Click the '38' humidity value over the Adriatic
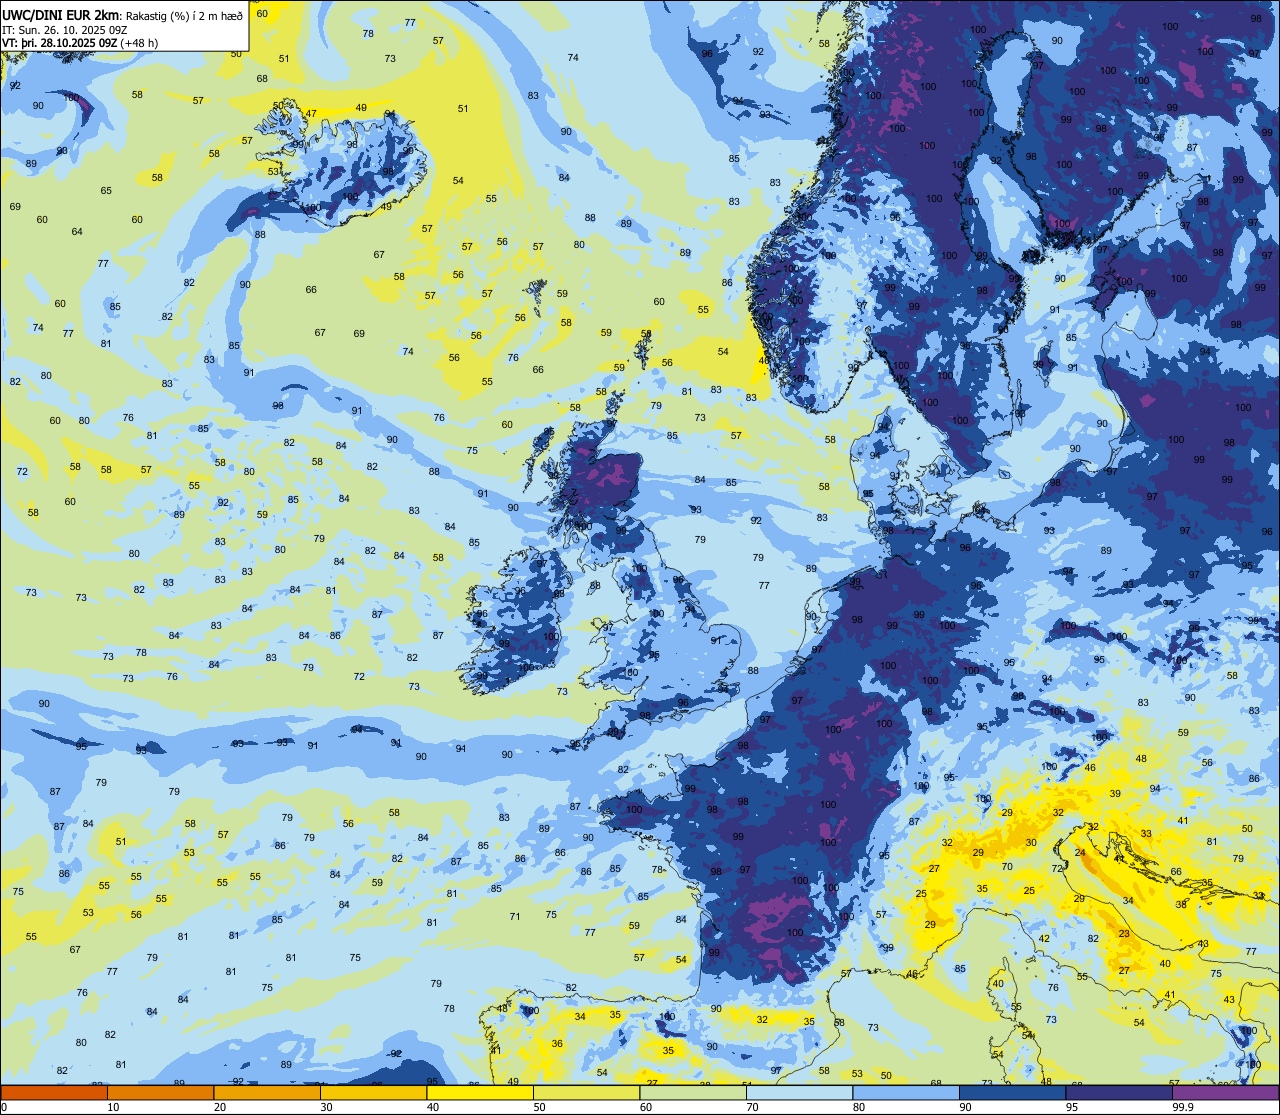Screen dimensions: 1280x1115 (x=1181, y=904)
